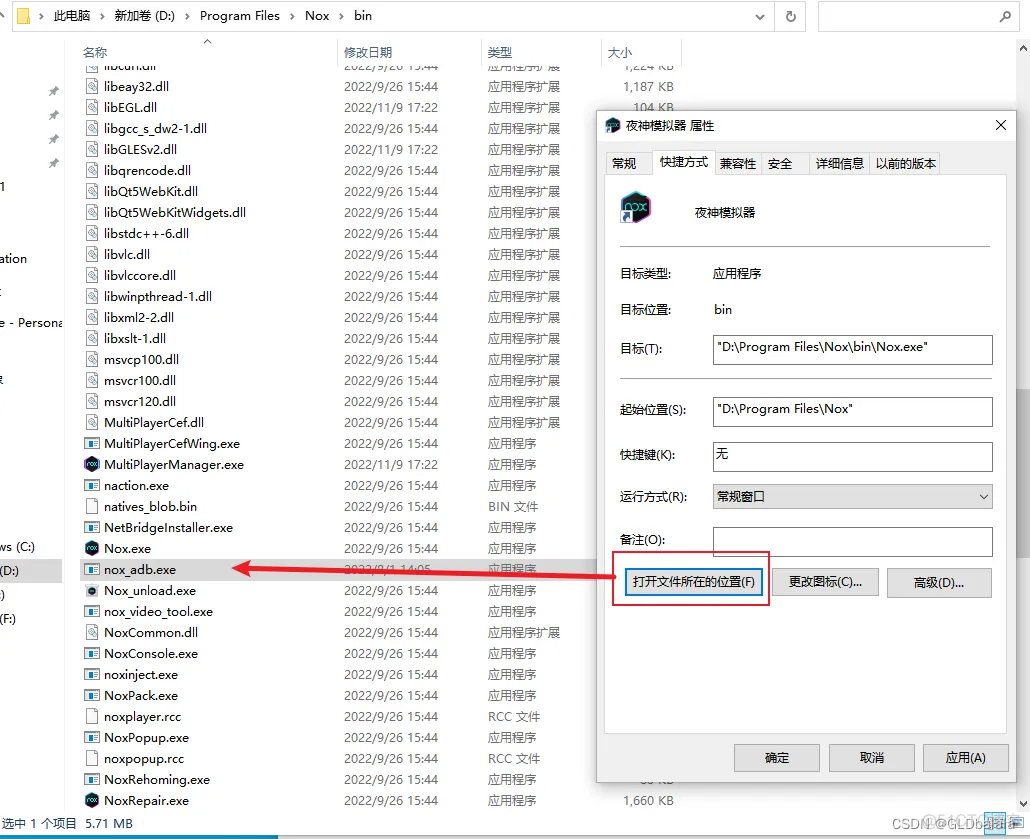Screen dimensions: 1030x839
Task: Click the msvcp100.dll file icon
Action: point(92,359)
